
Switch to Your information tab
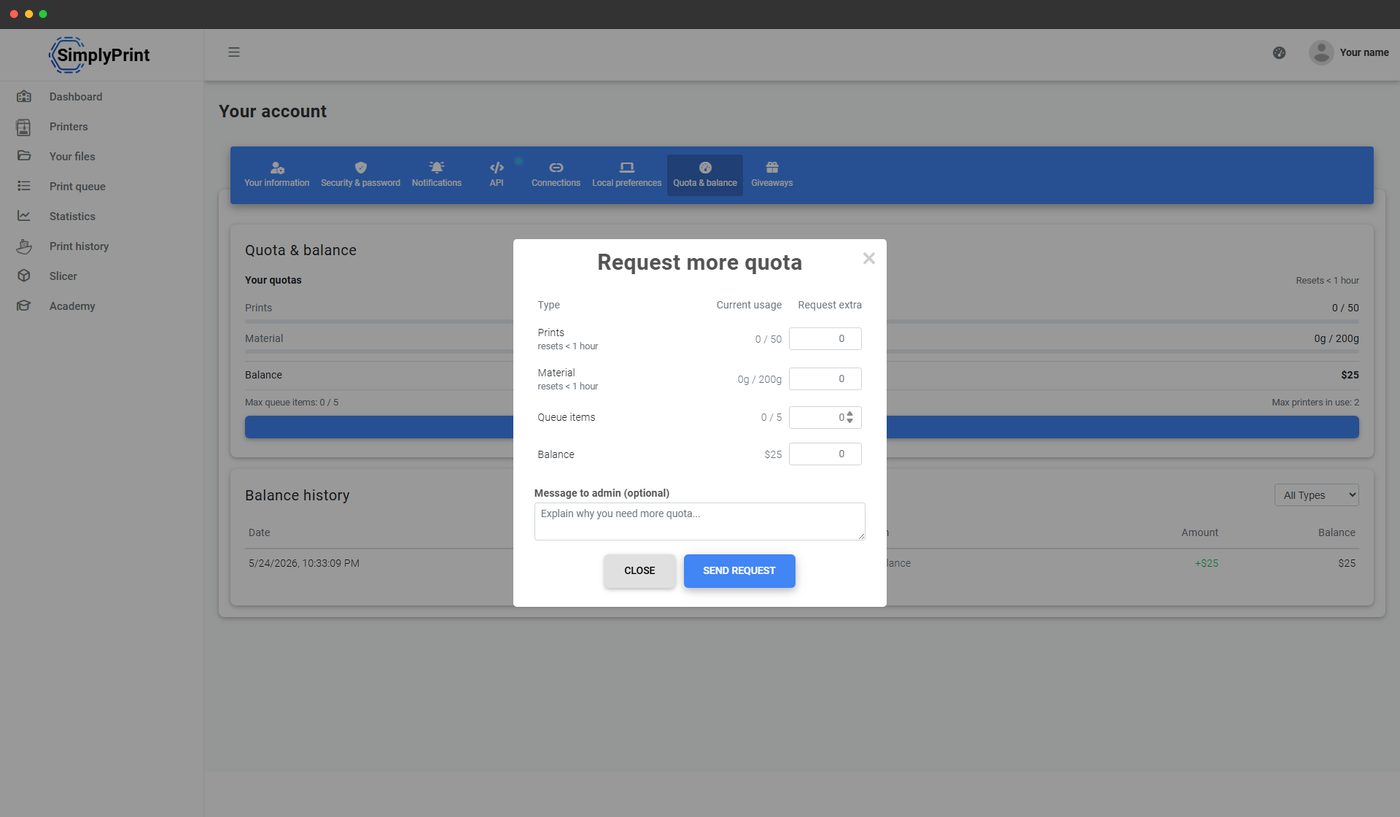click(x=277, y=175)
